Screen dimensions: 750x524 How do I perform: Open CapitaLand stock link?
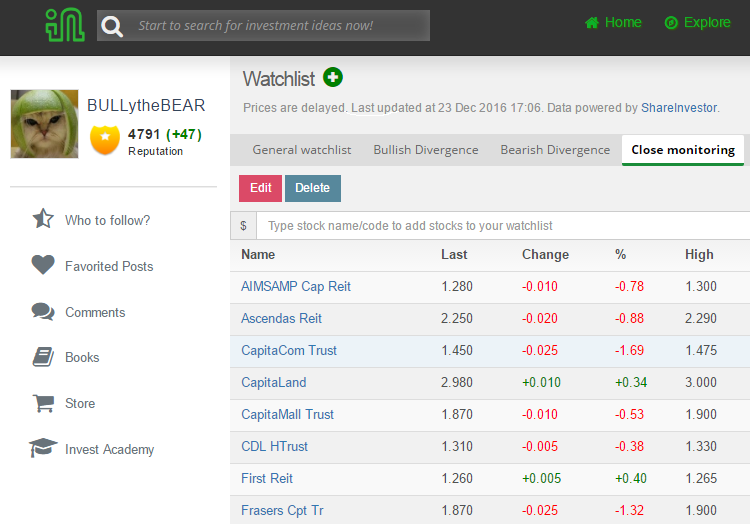[x=274, y=382]
